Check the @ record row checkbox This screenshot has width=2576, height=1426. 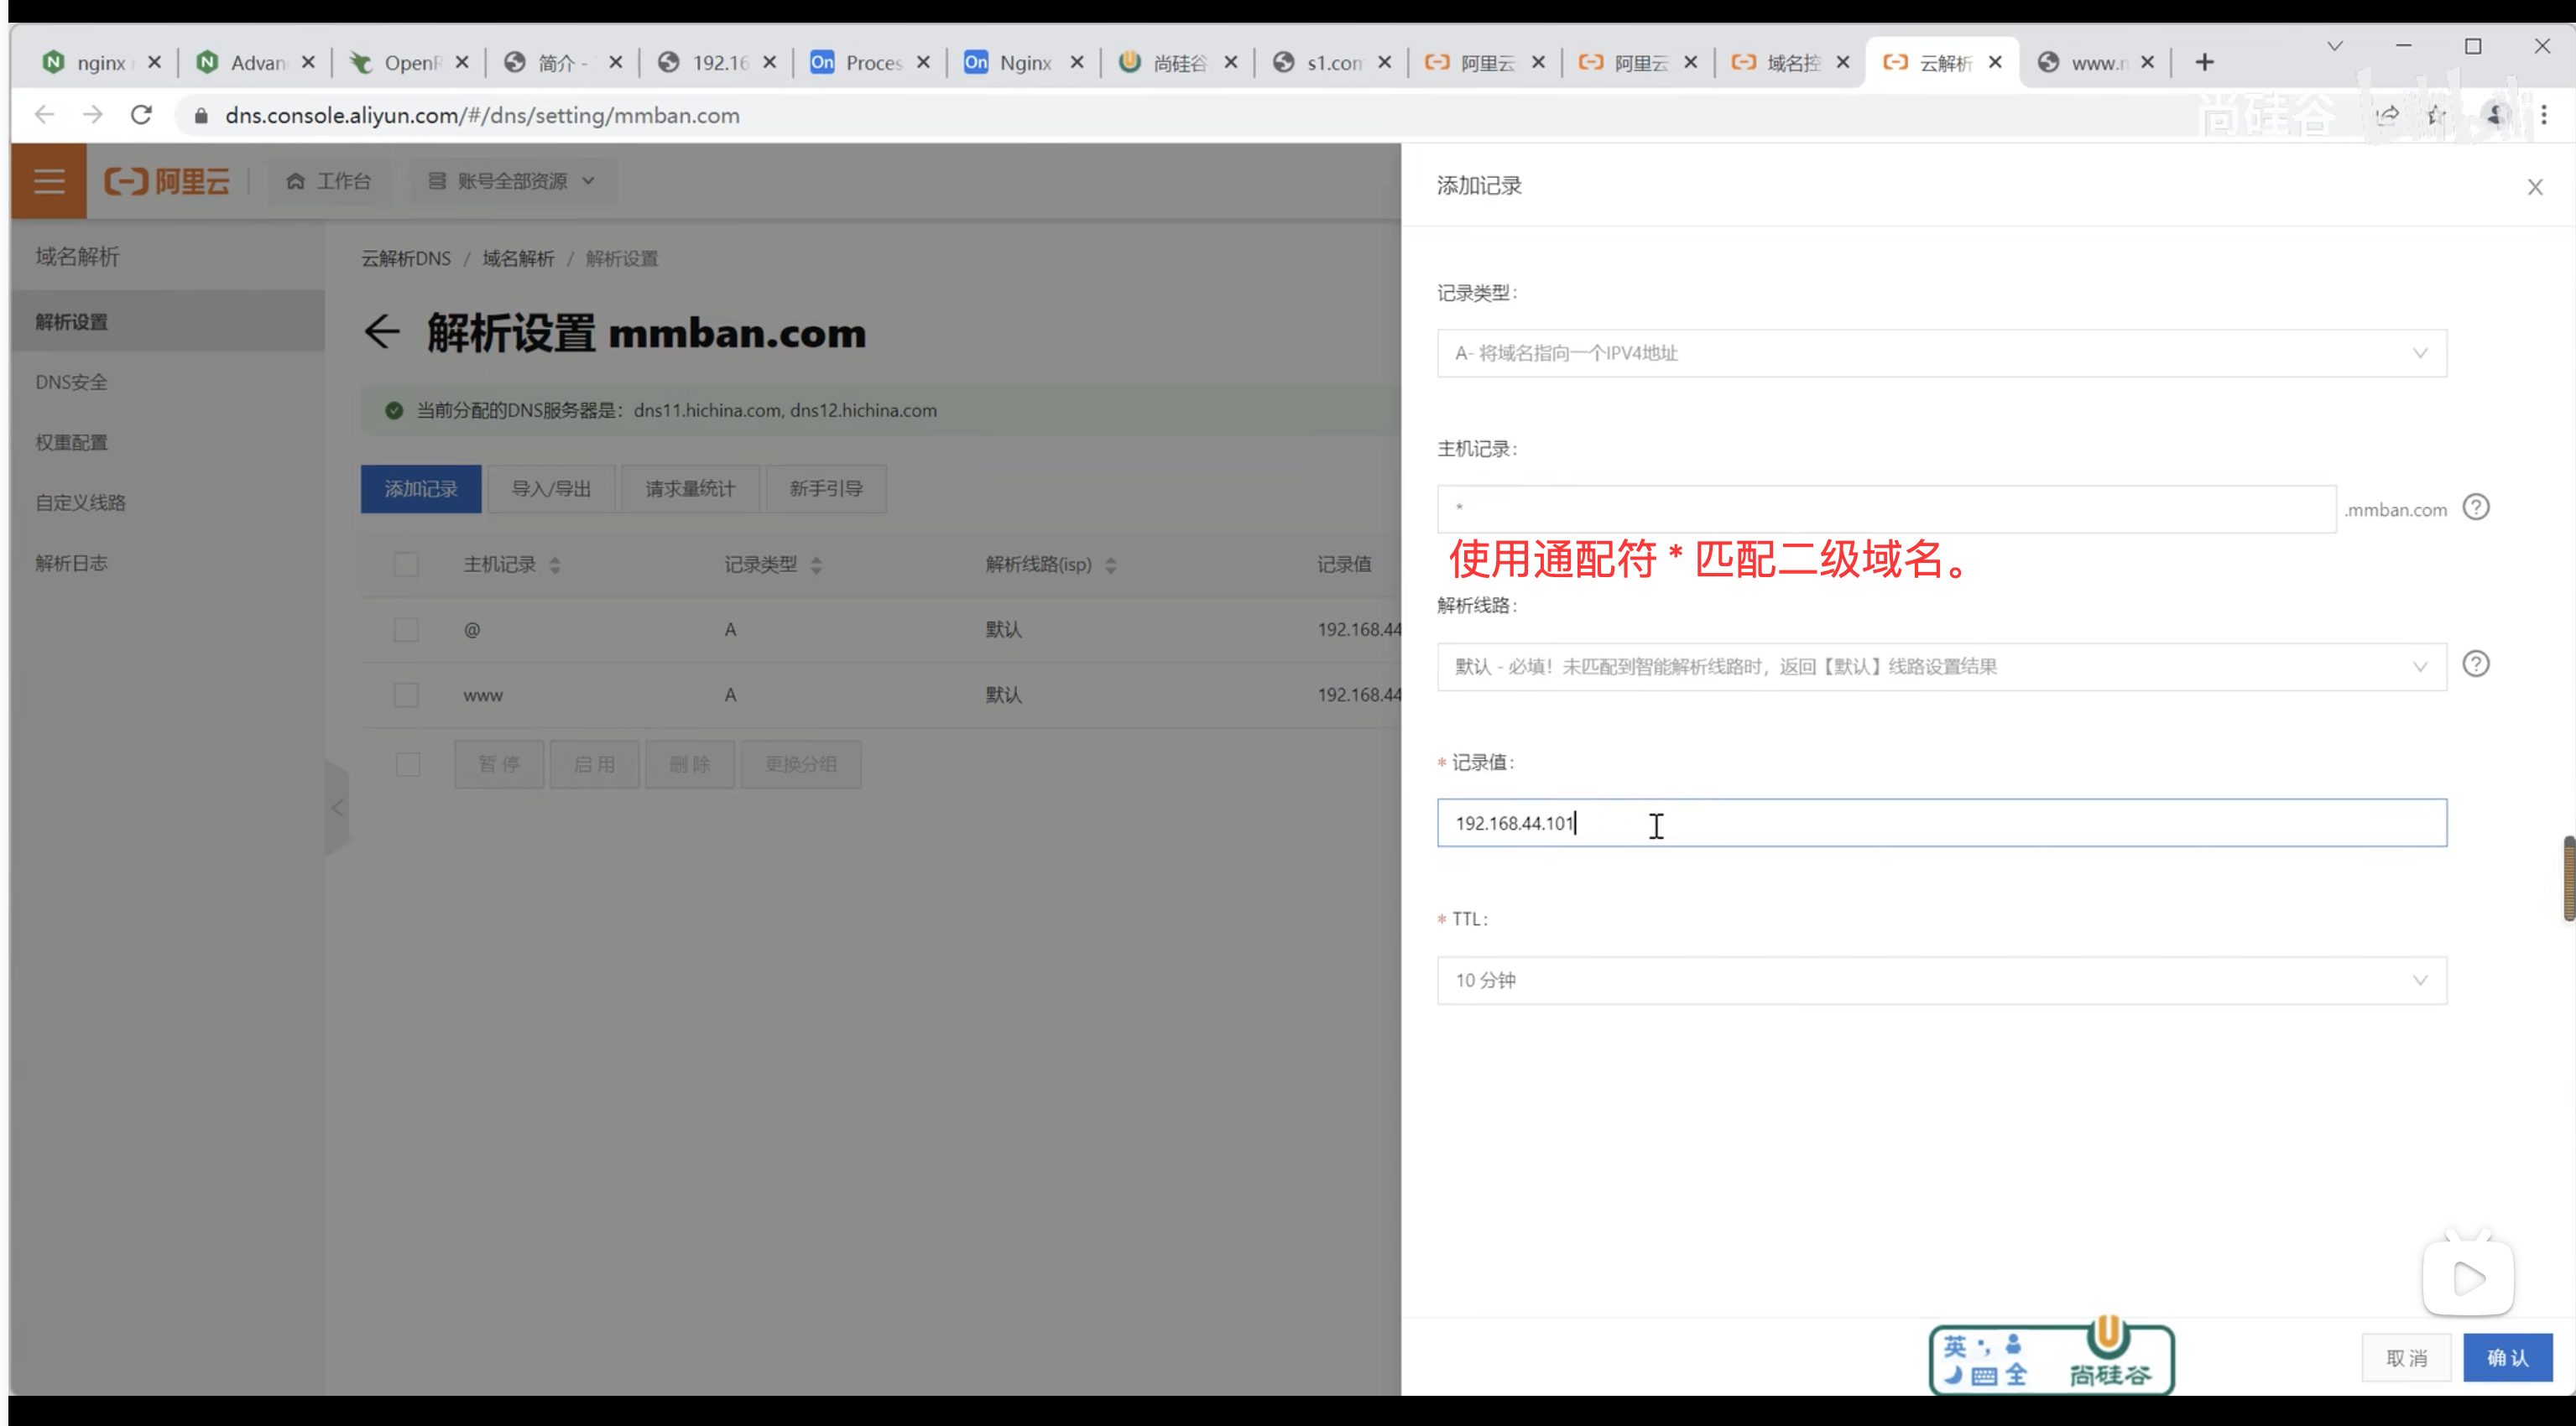[406, 630]
